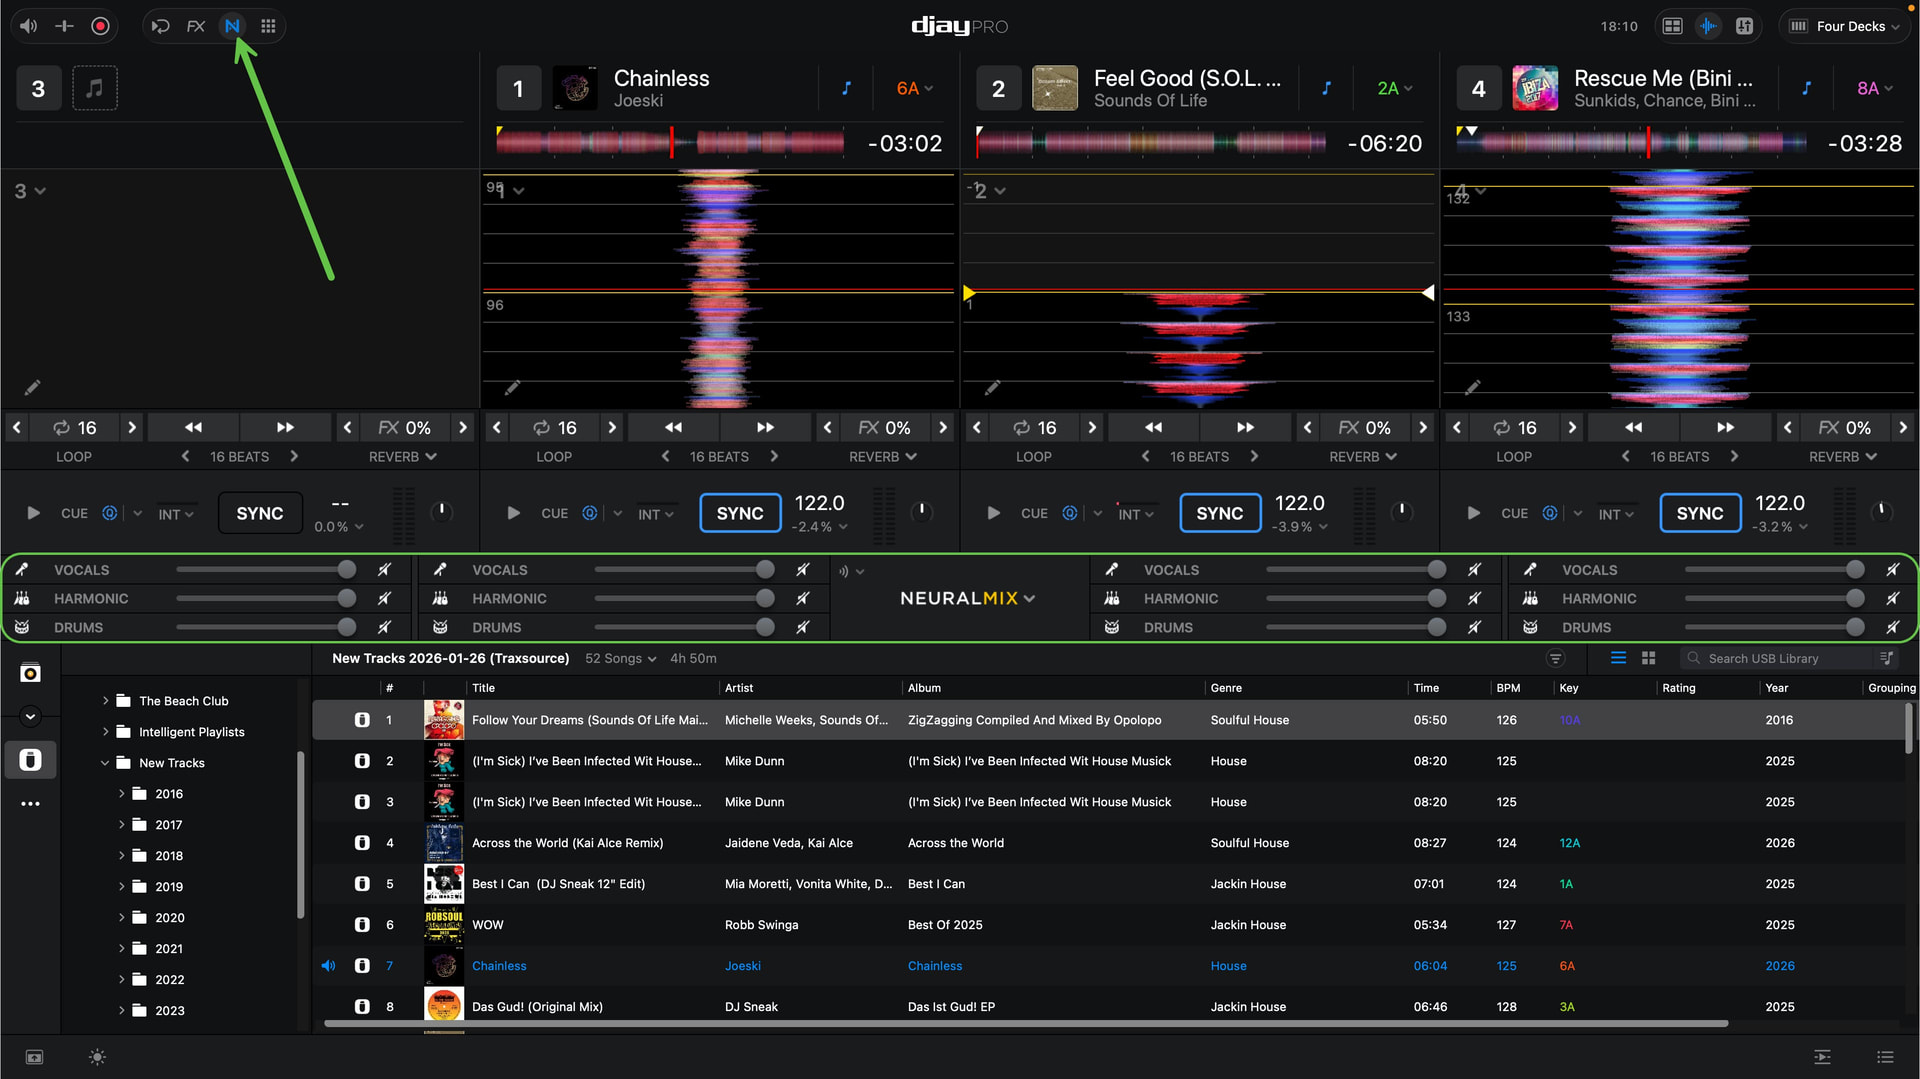Viewport: 1920px width, 1079px height.
Task: Toggle SYNC on deck 2
Action: coord(1219,513)
